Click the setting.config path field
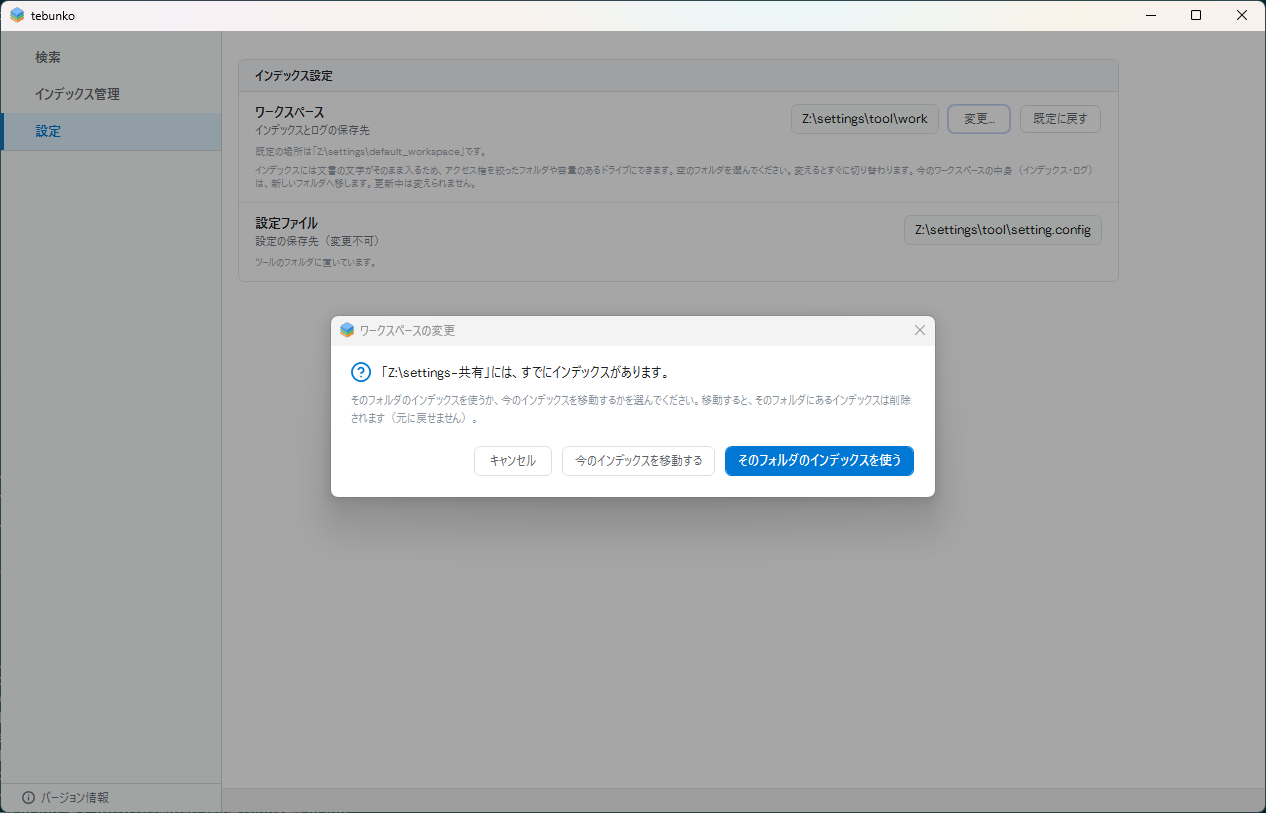1266x813 pixels. 1003,230
